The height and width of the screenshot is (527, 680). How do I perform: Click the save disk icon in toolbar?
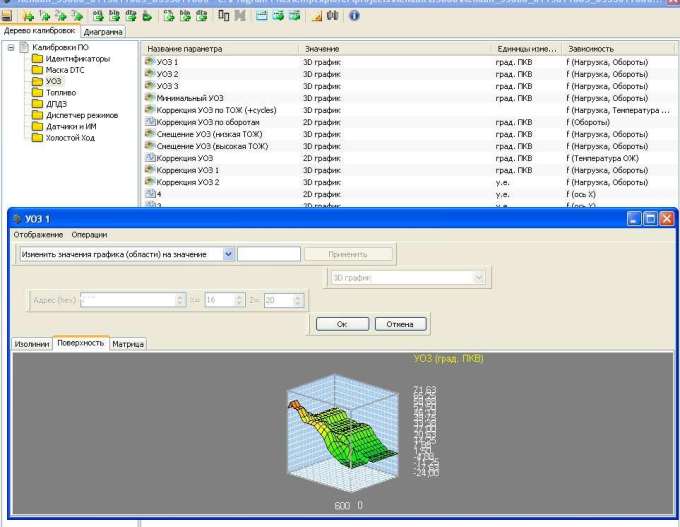[6, 16]
